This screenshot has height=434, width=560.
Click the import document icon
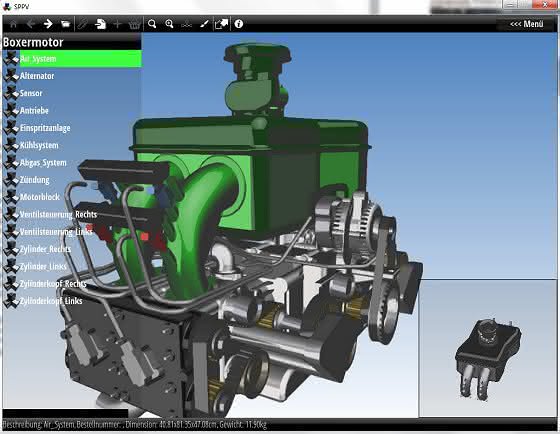click(x=100, y=24)
